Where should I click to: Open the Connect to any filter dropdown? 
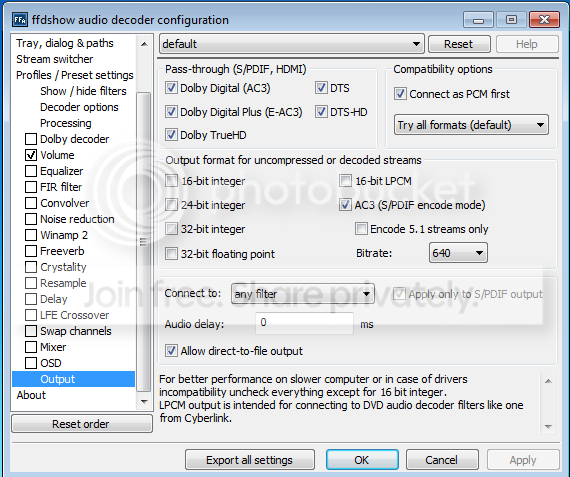pos(302,294)
